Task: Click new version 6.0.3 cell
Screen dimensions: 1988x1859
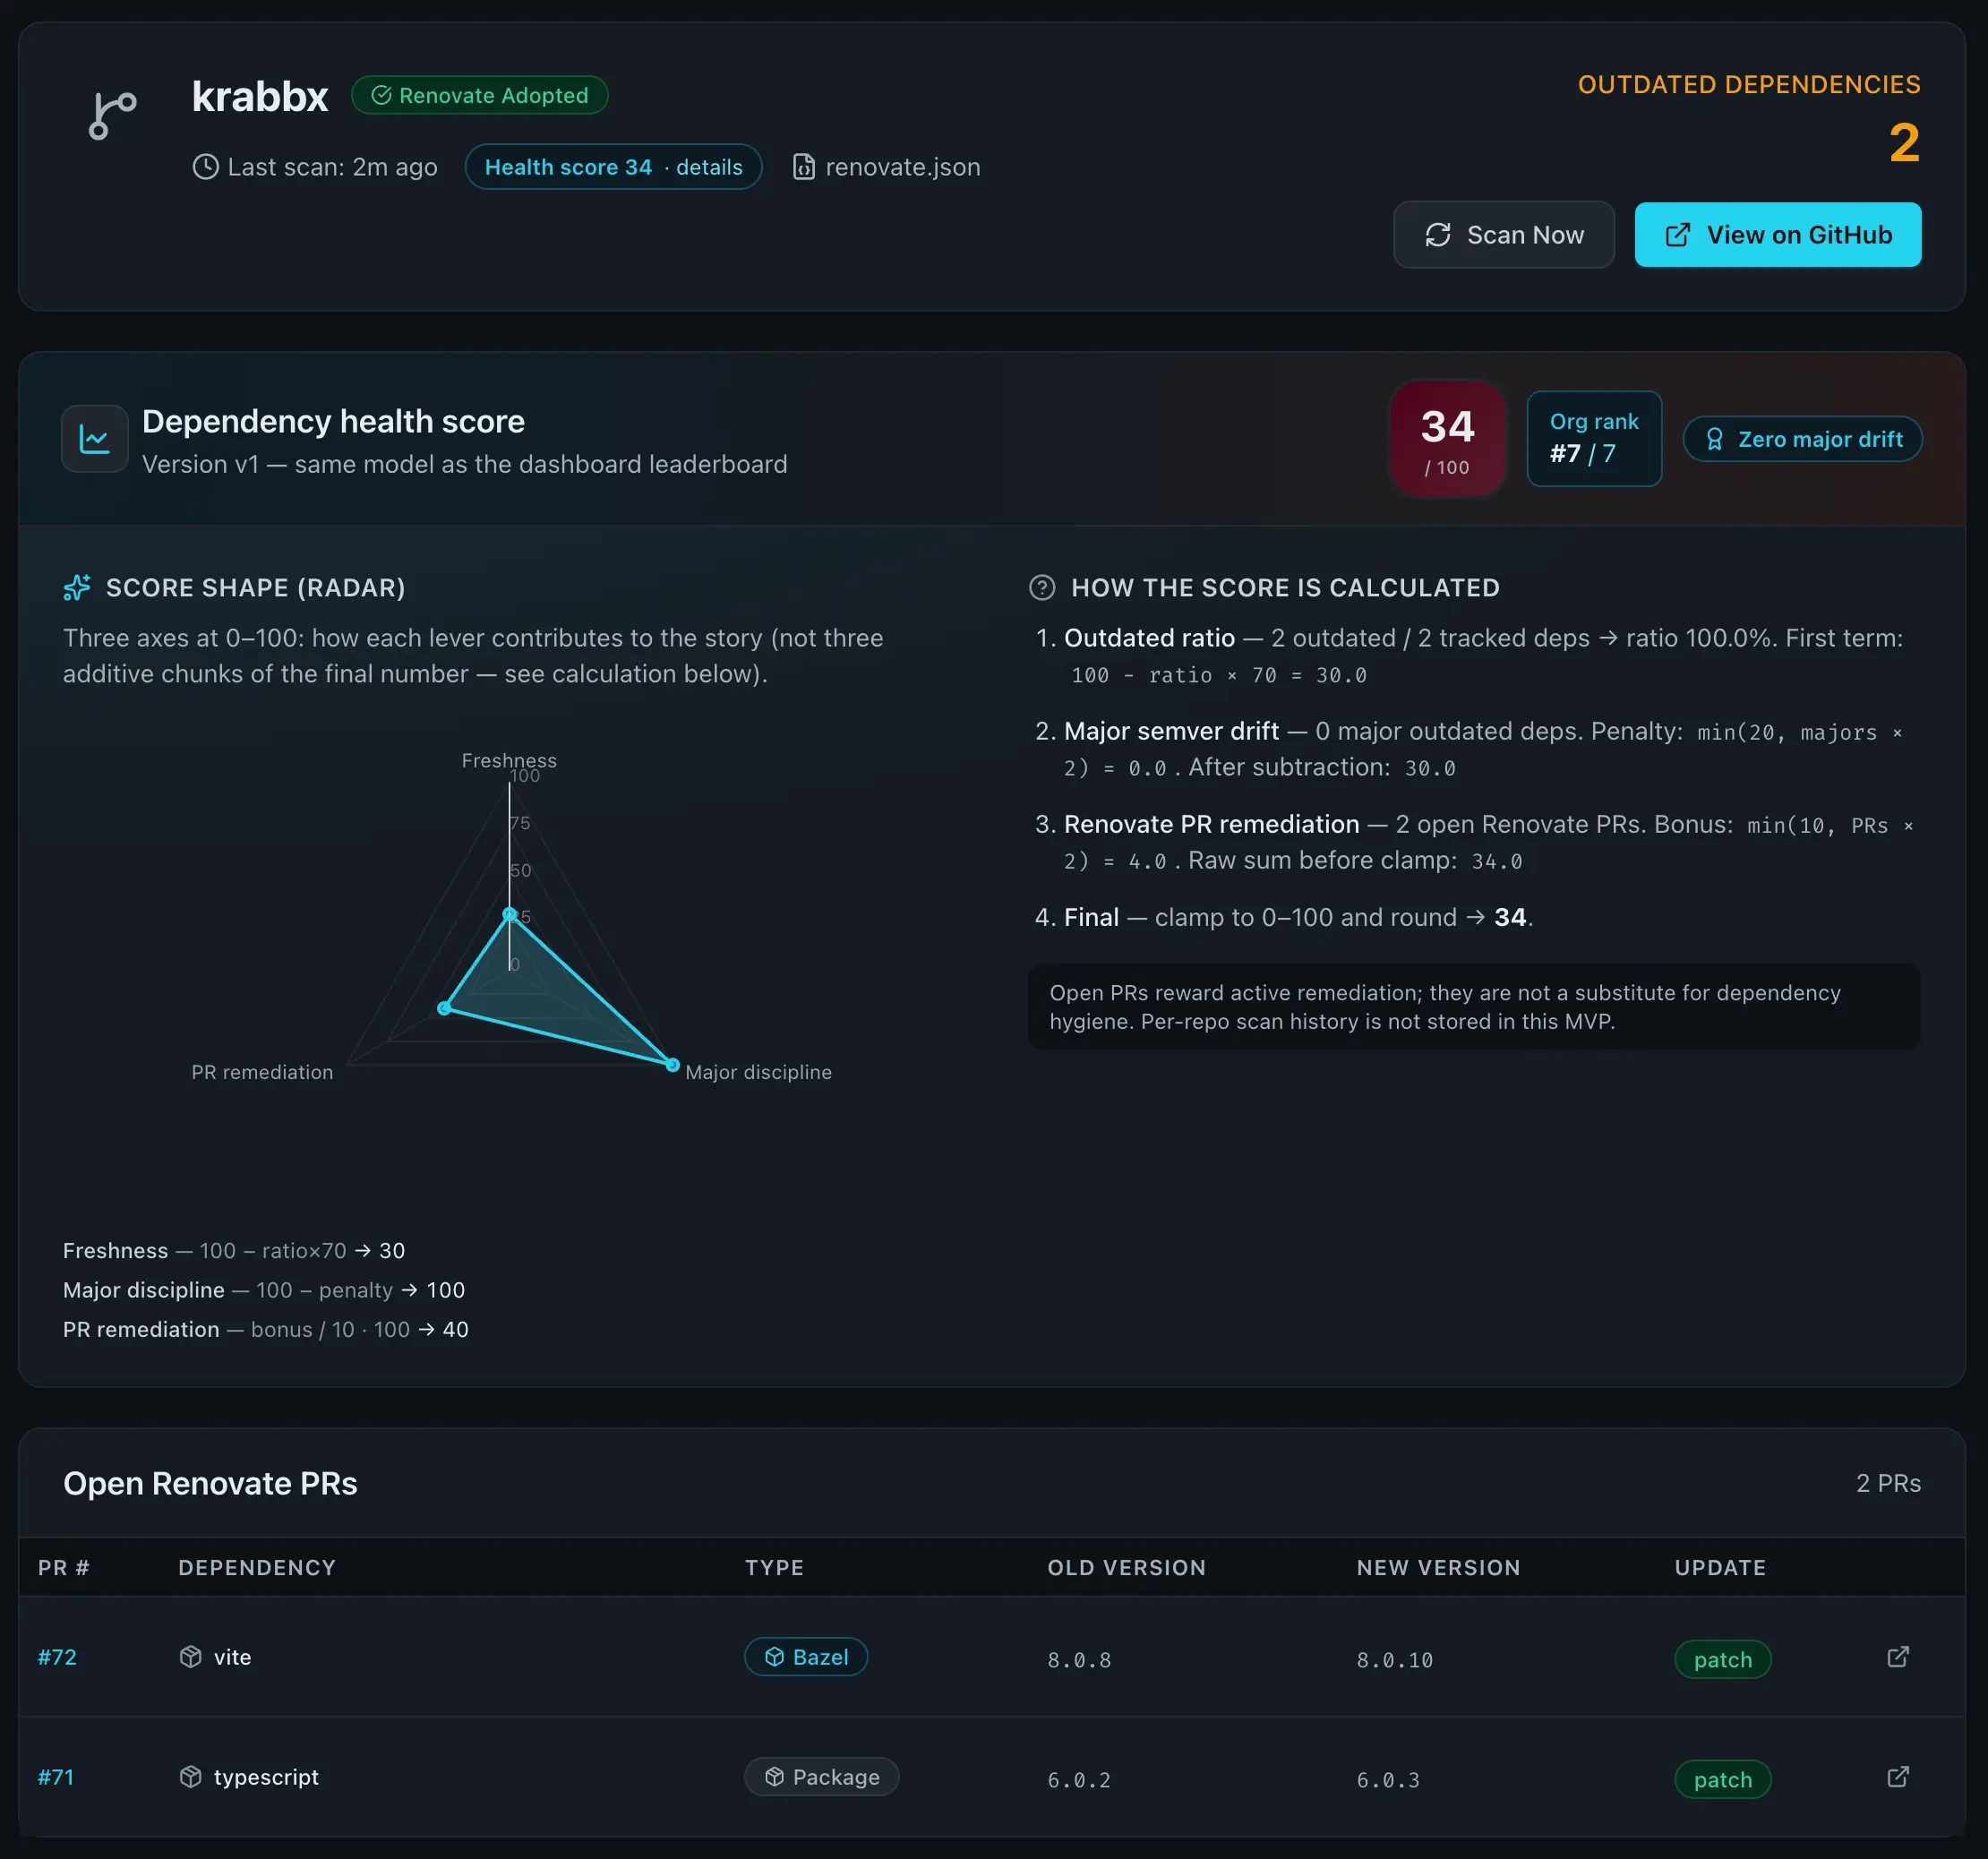Action: [x=1388, y=1780]
